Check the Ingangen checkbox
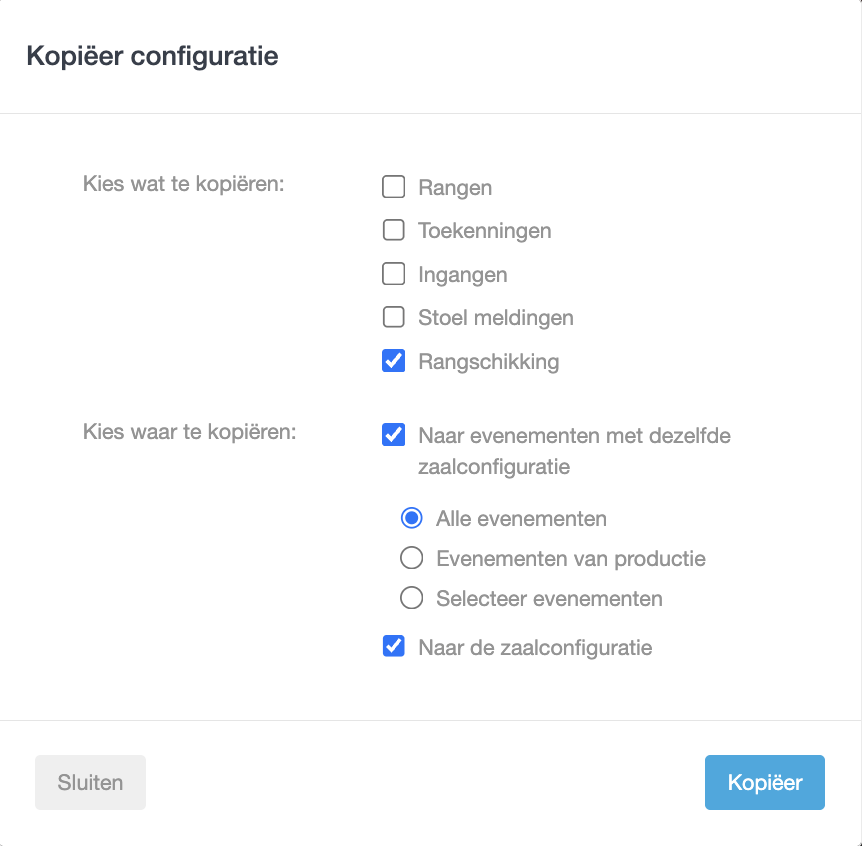 pos(394,274)
